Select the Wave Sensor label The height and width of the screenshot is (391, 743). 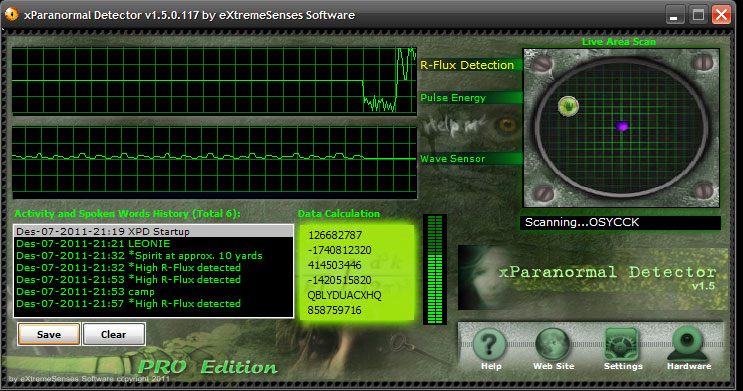click(453, 159)
